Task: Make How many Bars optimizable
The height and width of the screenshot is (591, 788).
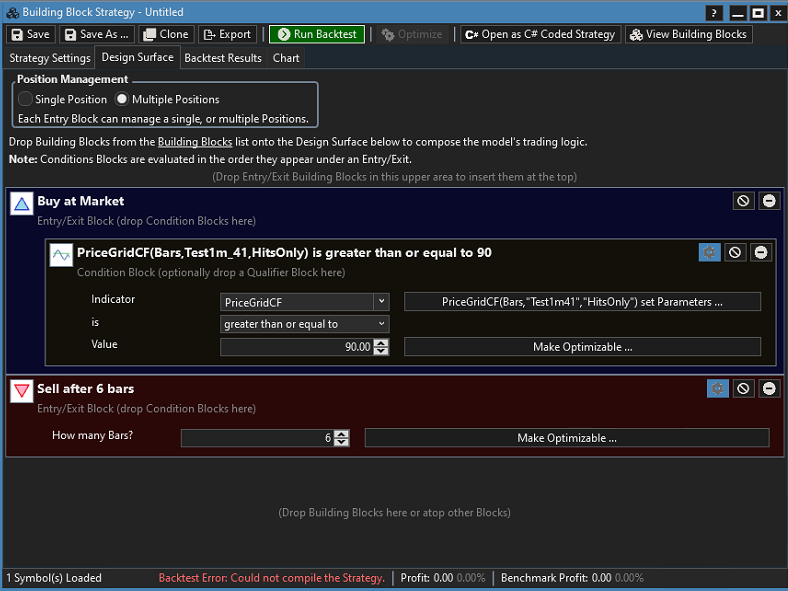Action: (x=567, y=438)
